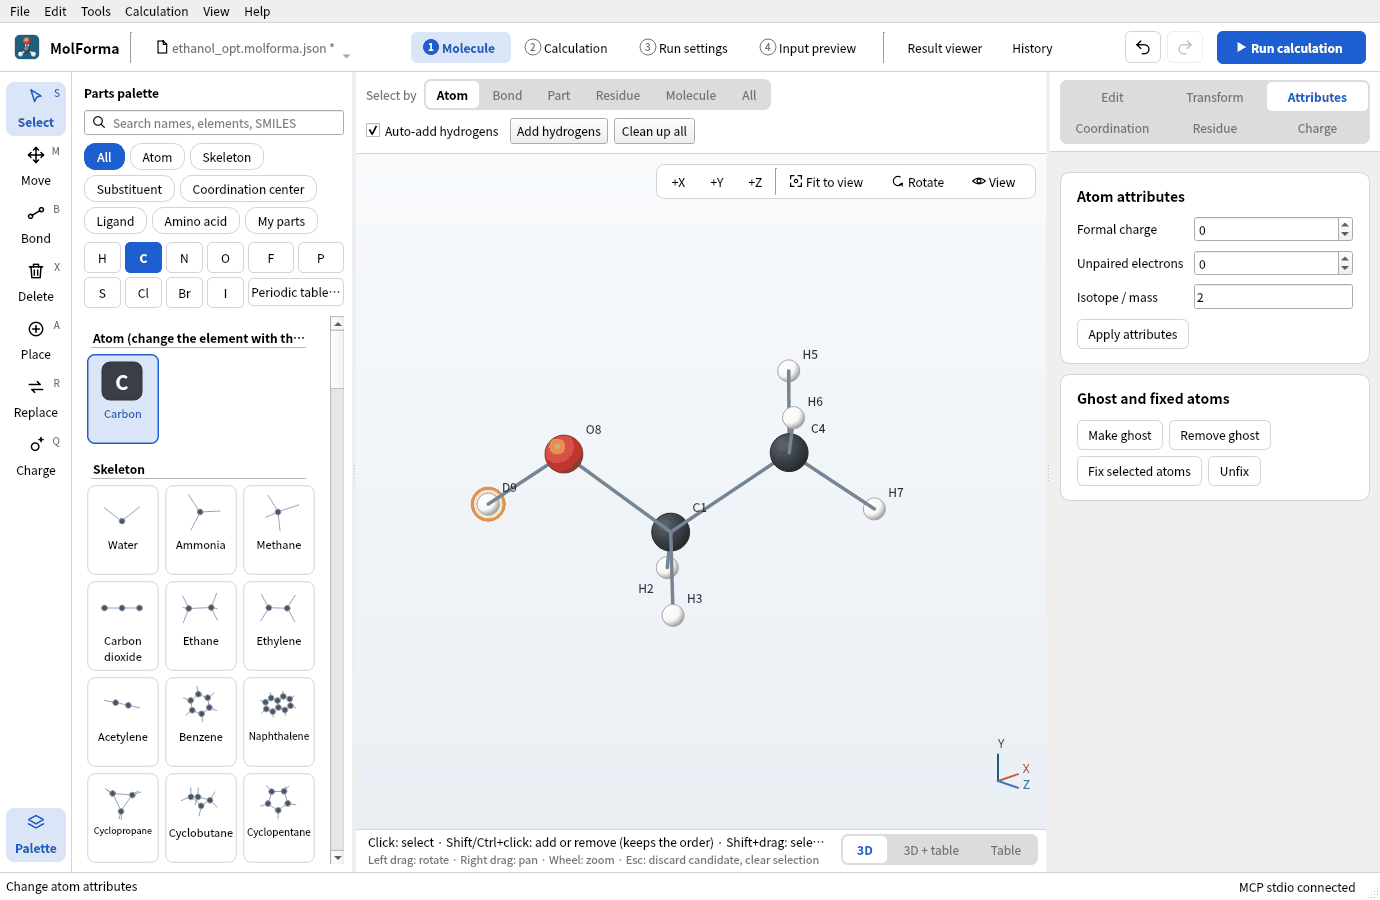Image resolution: width=1380 pixels, height=900 pixels.
Task: Choose the Cyclopropane skeleton
Action: click(x=123, y=818)
